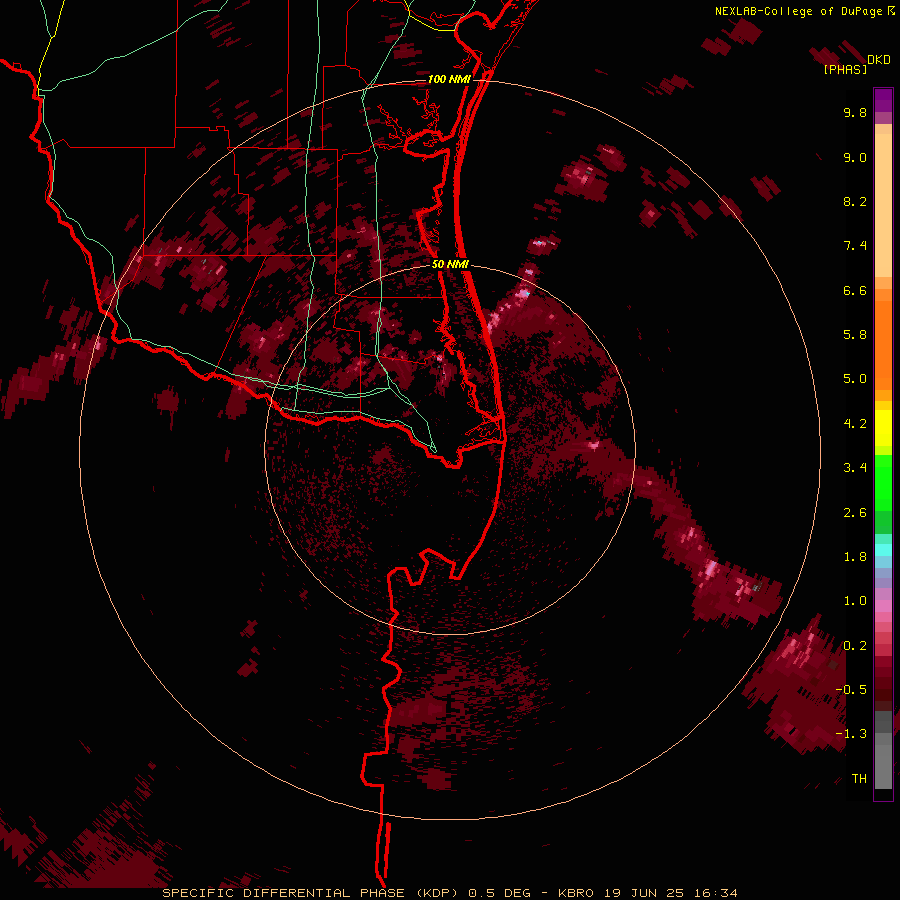Select the 5.8 color scale value
The image size is (900, 900).
click(x=855, y=335)
